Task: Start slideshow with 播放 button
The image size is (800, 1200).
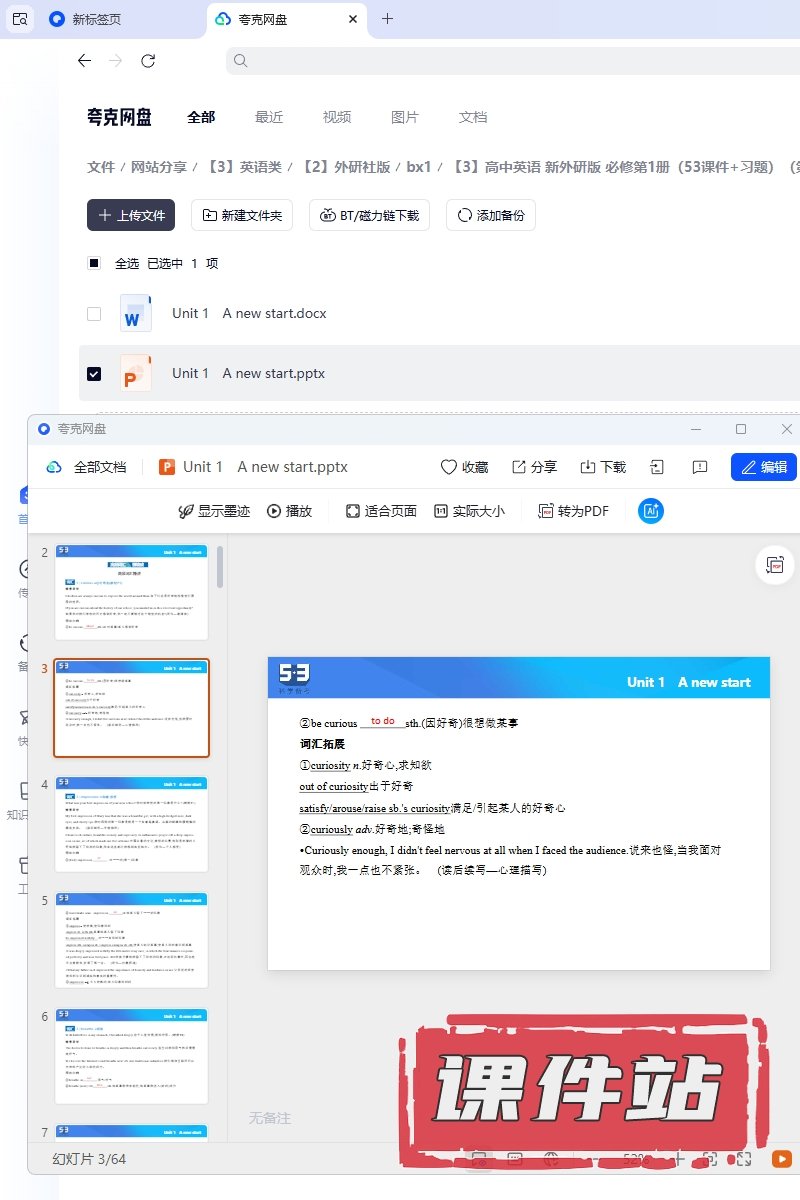Action: 289,511
